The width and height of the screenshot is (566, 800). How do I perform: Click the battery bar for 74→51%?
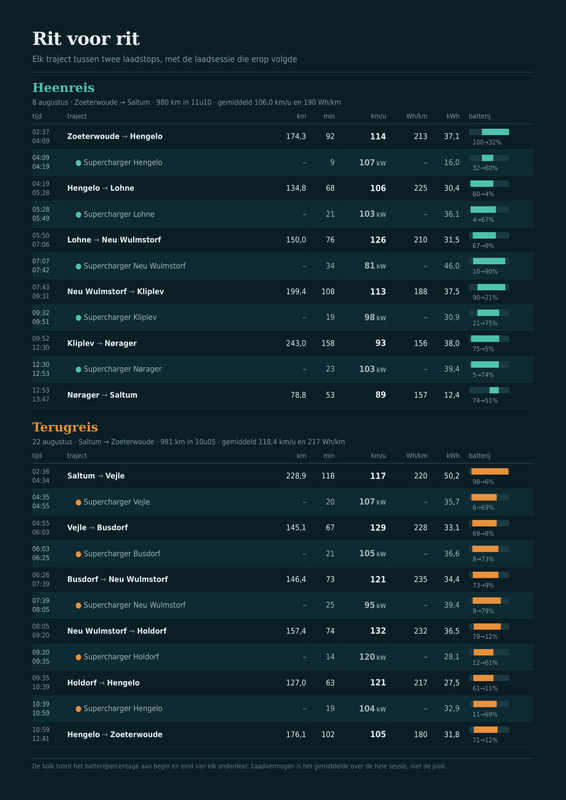488,390
